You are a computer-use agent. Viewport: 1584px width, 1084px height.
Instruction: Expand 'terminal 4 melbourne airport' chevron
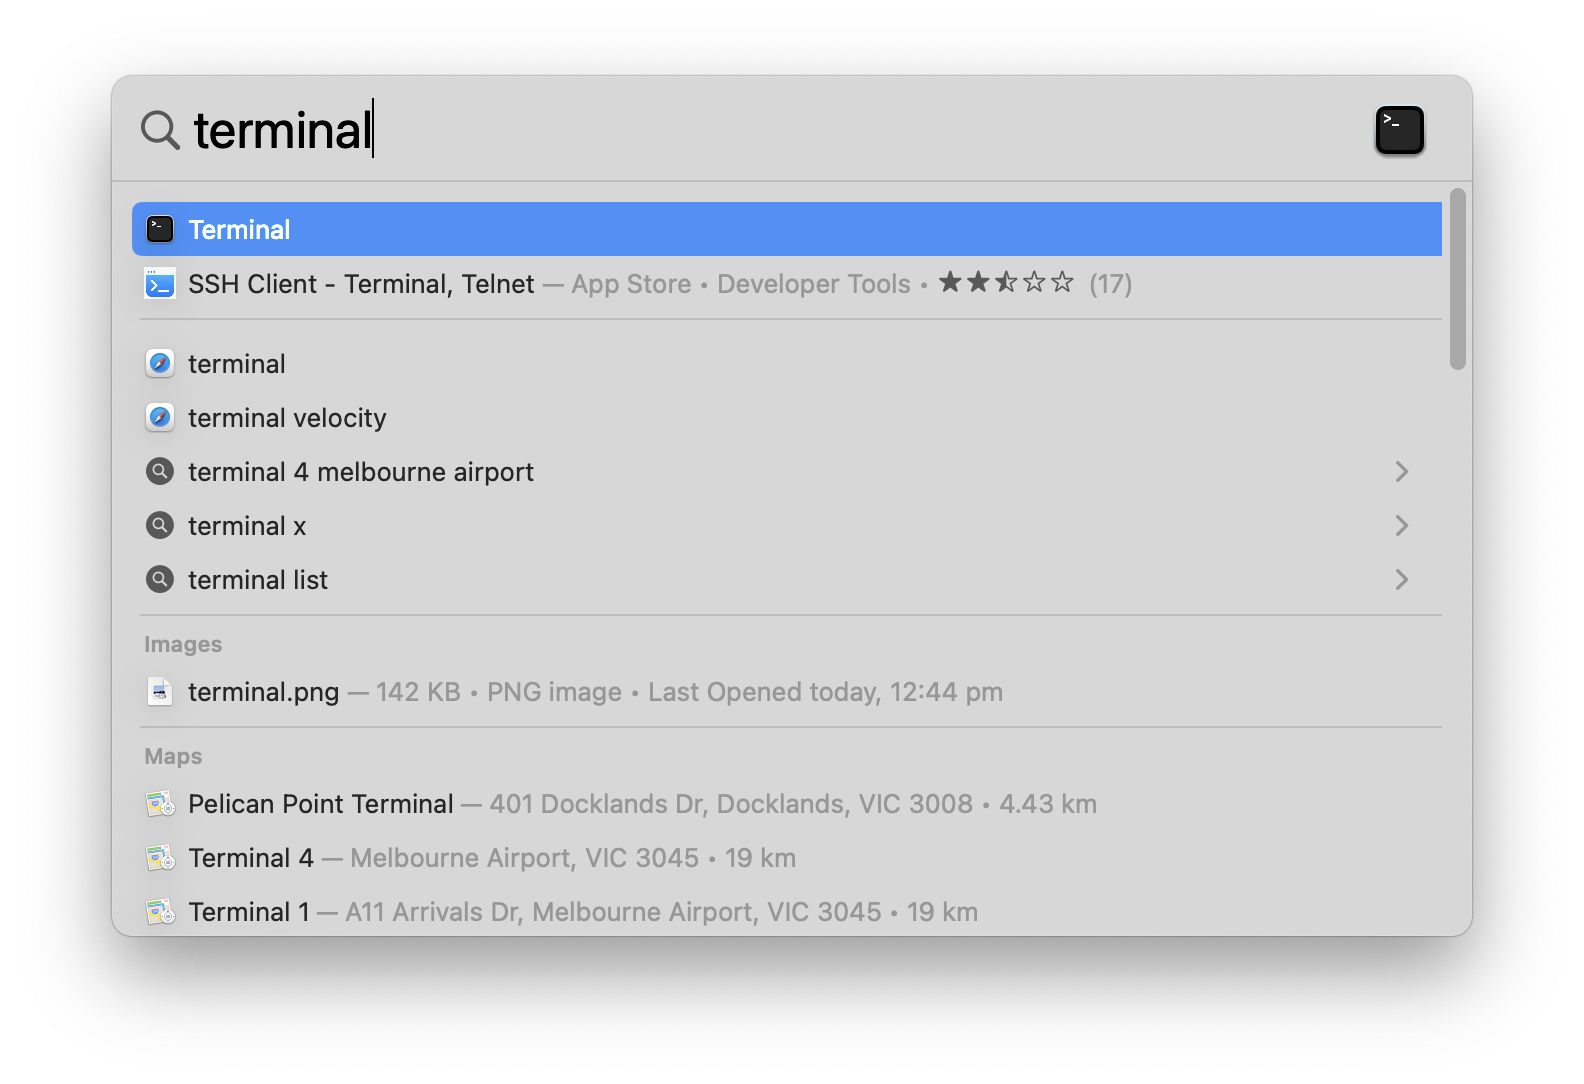[1401, 472]
